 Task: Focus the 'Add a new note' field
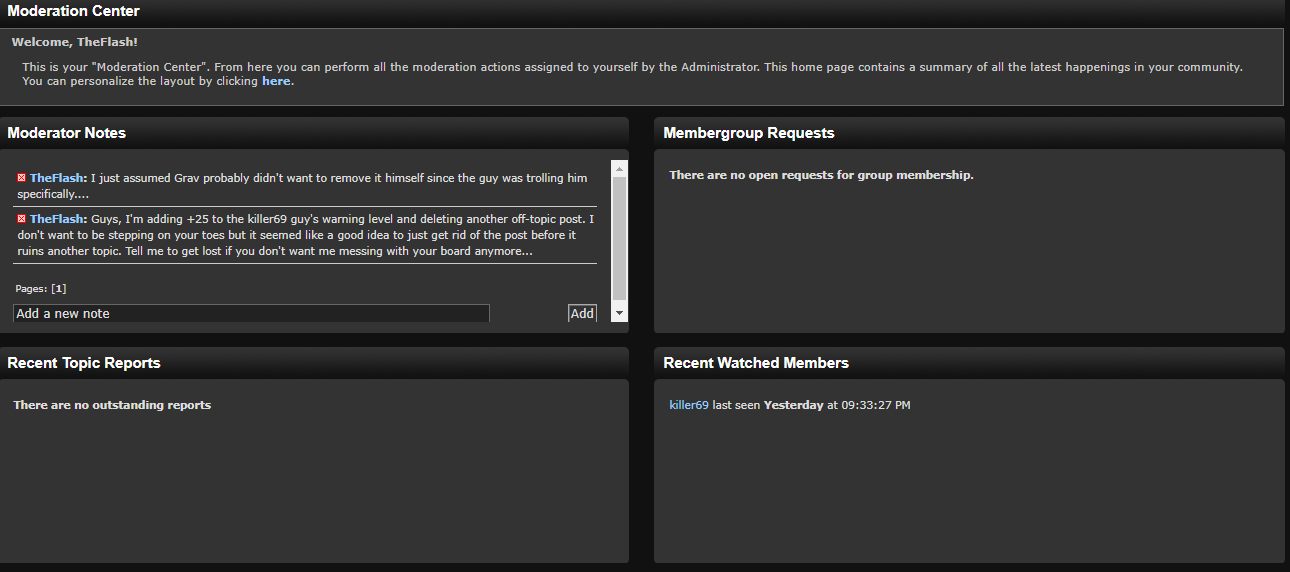click(x=251, y=313)
